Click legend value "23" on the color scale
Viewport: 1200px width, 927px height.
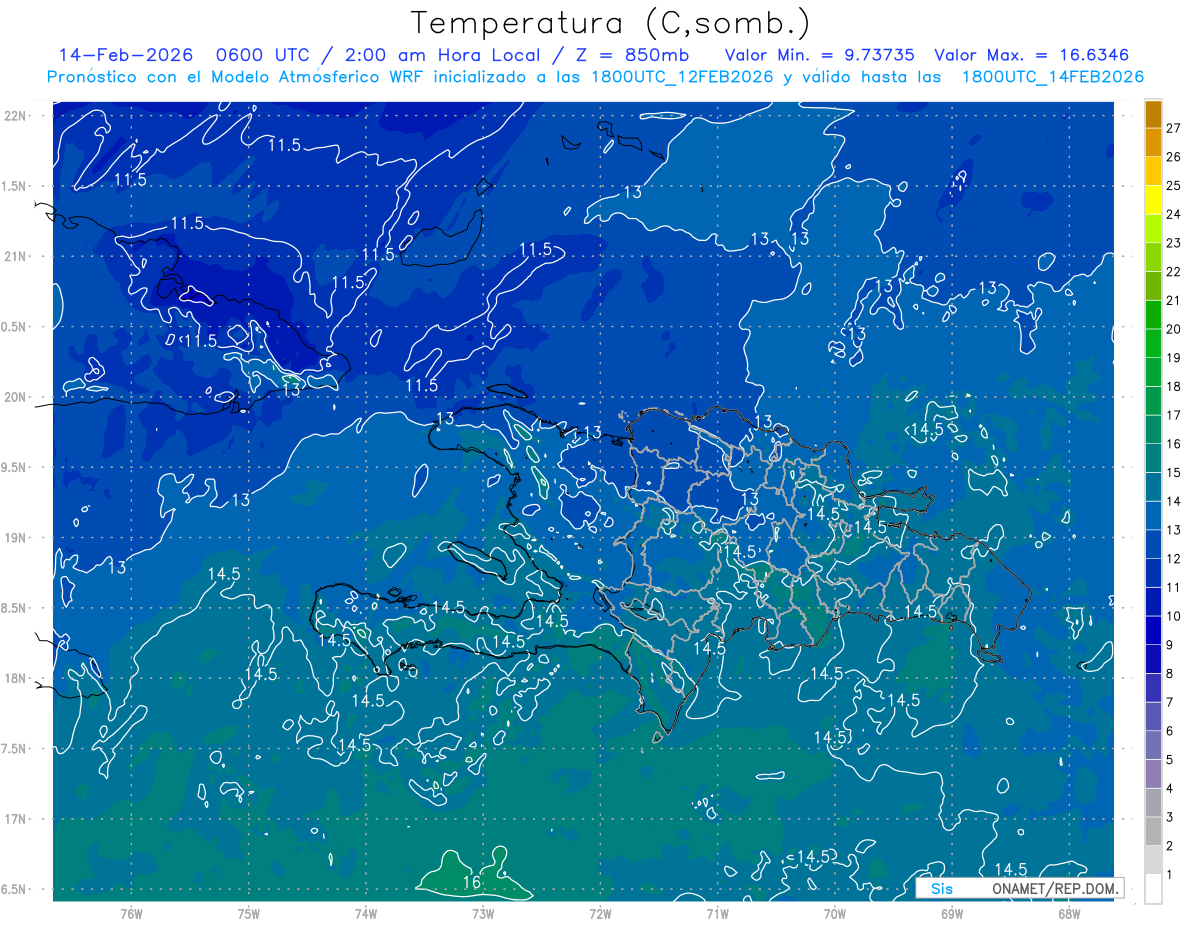pos(1173,242)
